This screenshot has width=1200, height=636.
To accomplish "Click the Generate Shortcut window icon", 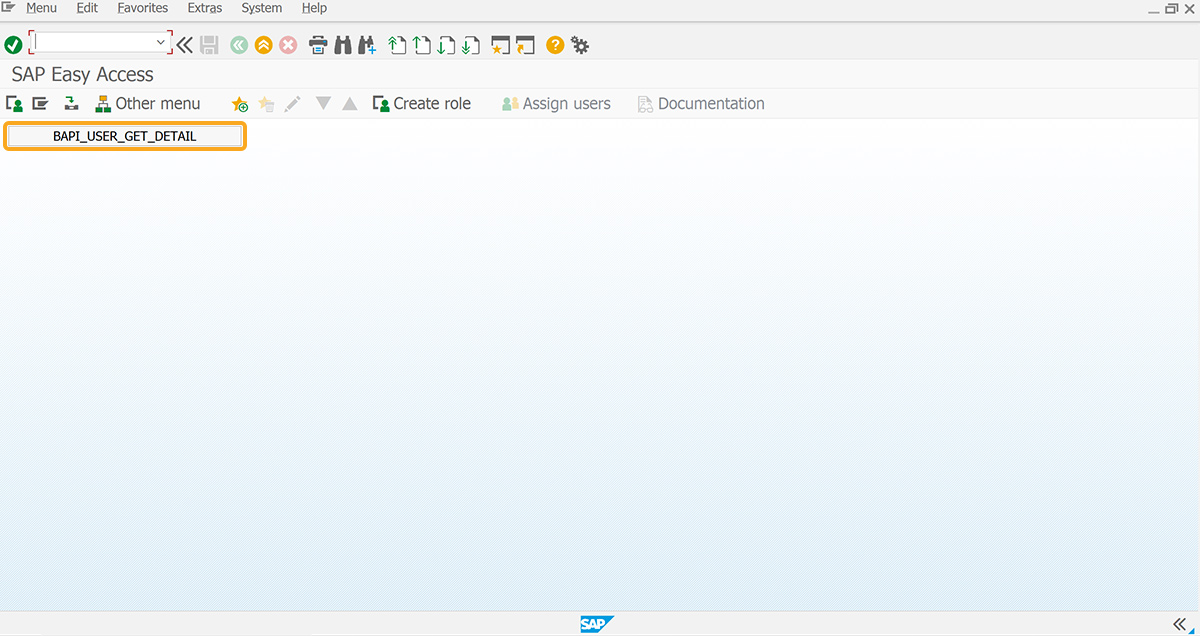I will click(x=526, y=45).
